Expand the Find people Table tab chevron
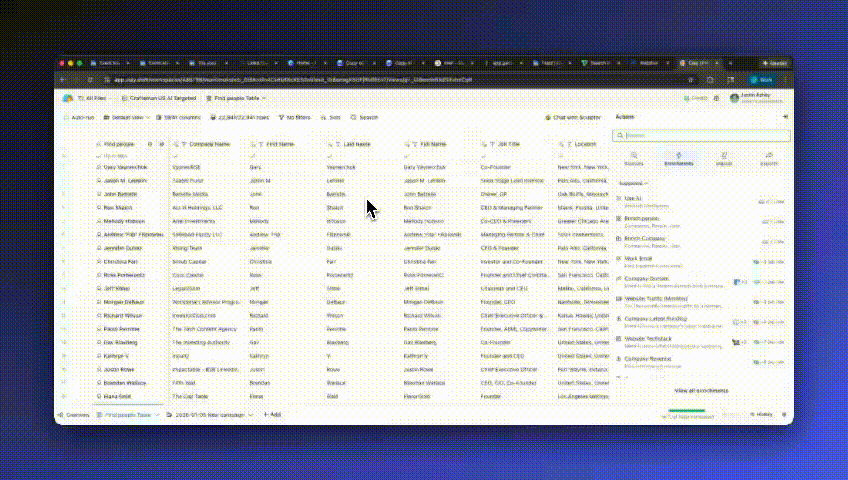This screenshot has width=848, height=480. 157,415
